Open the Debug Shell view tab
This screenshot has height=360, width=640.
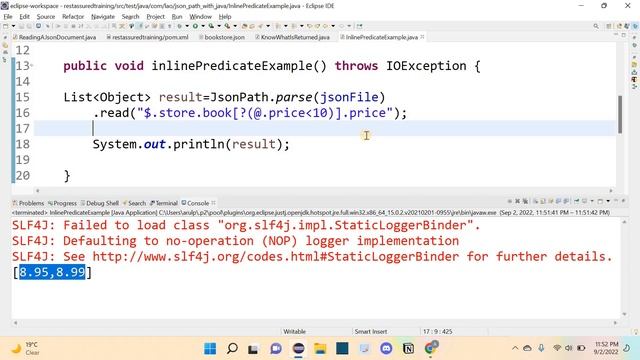coord(100,203)
